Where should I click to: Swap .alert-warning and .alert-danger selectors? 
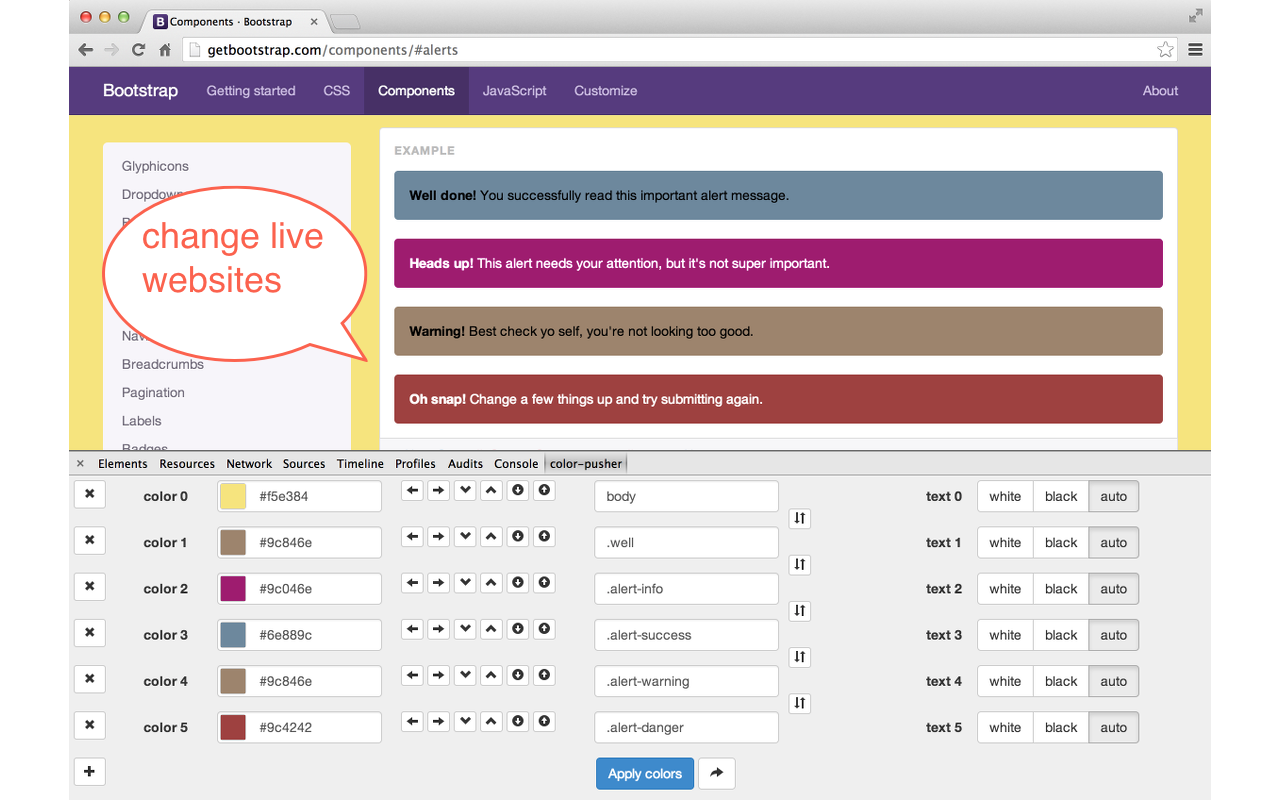(799, 703)
